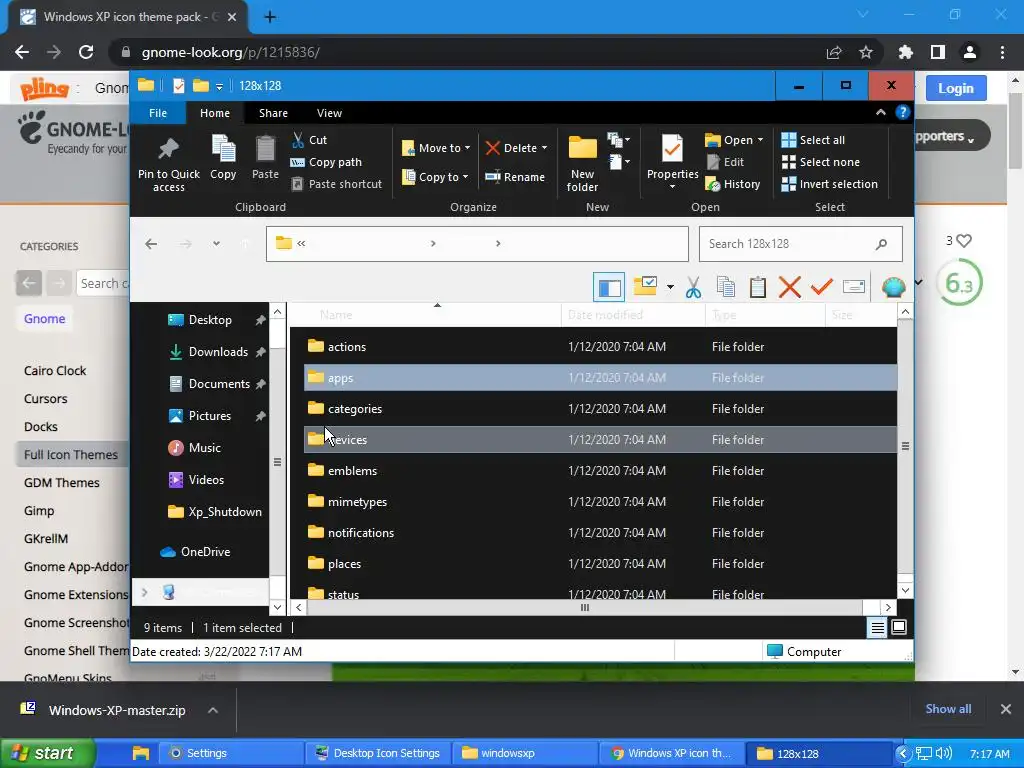The width and height of the screenshot is (1024, 768).
Task: Expand the computer node in navigation pane
Action: (144, 592)
